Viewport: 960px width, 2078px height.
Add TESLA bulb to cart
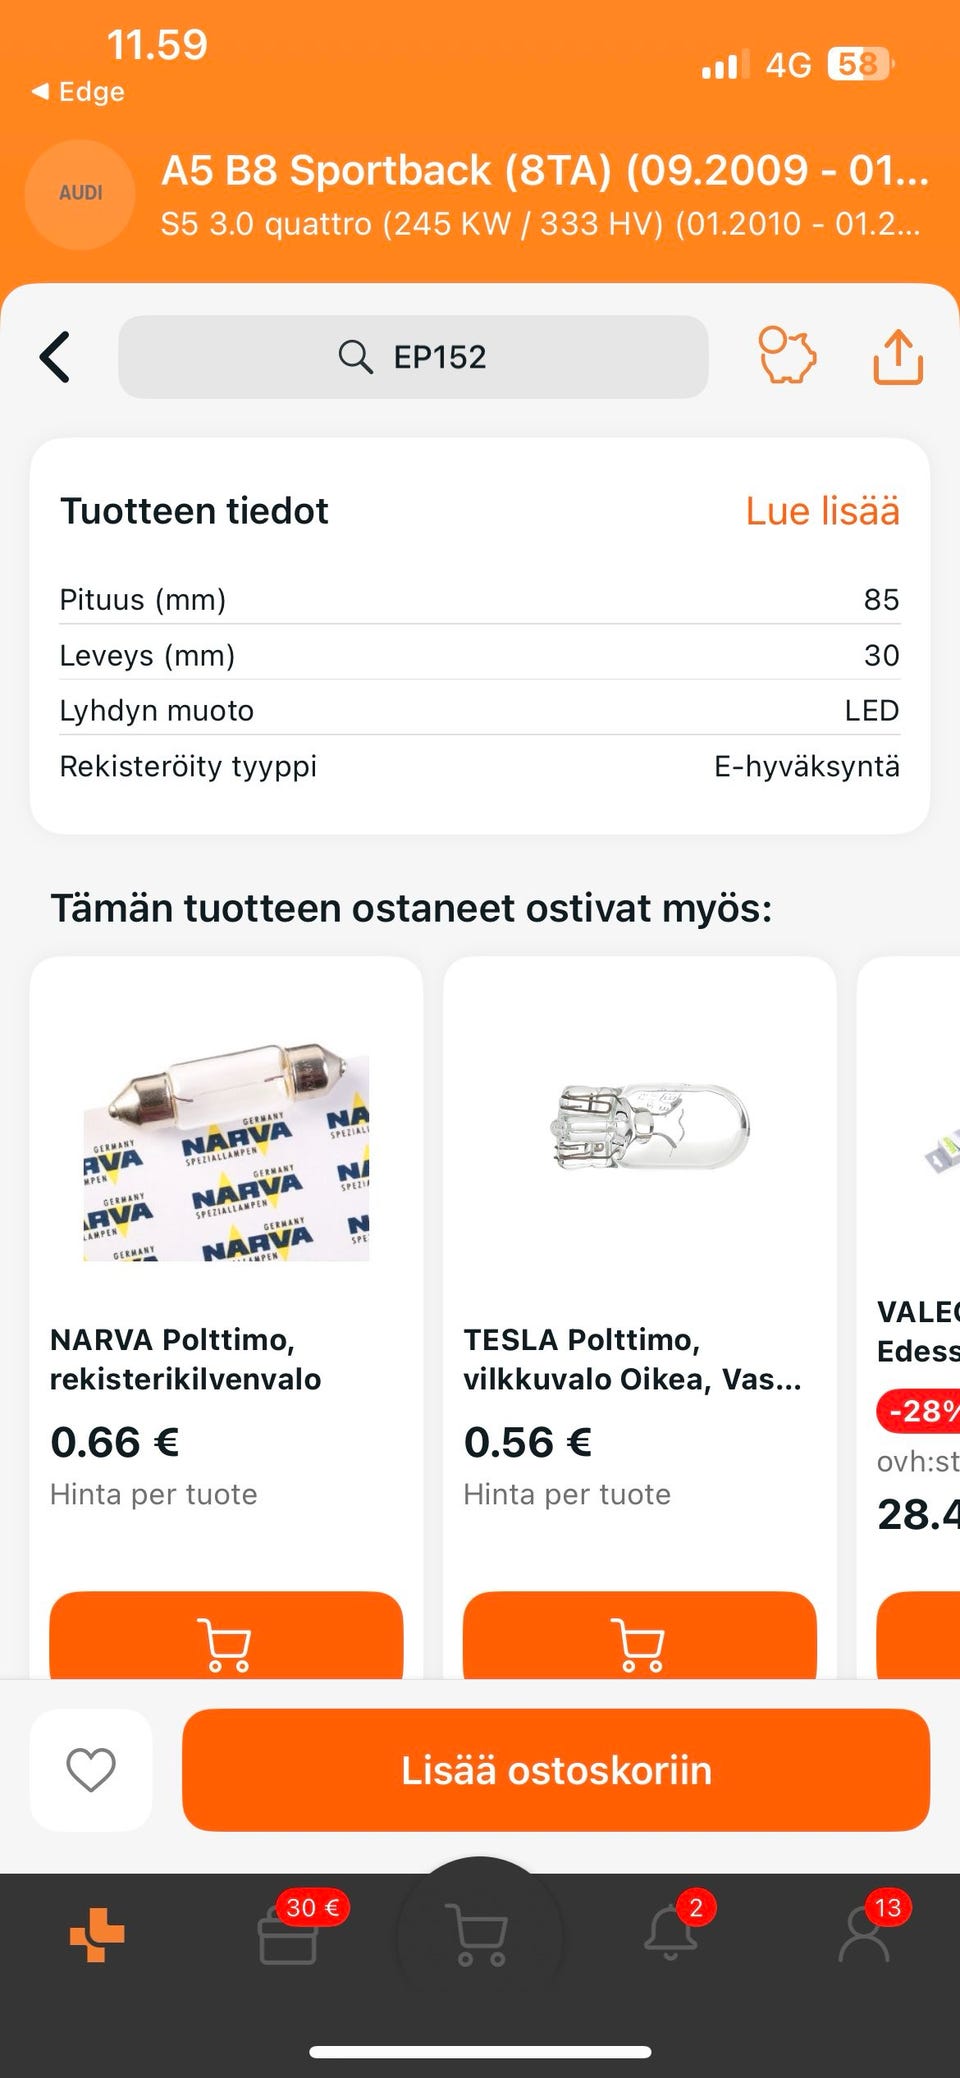[x=639, y=1640]
